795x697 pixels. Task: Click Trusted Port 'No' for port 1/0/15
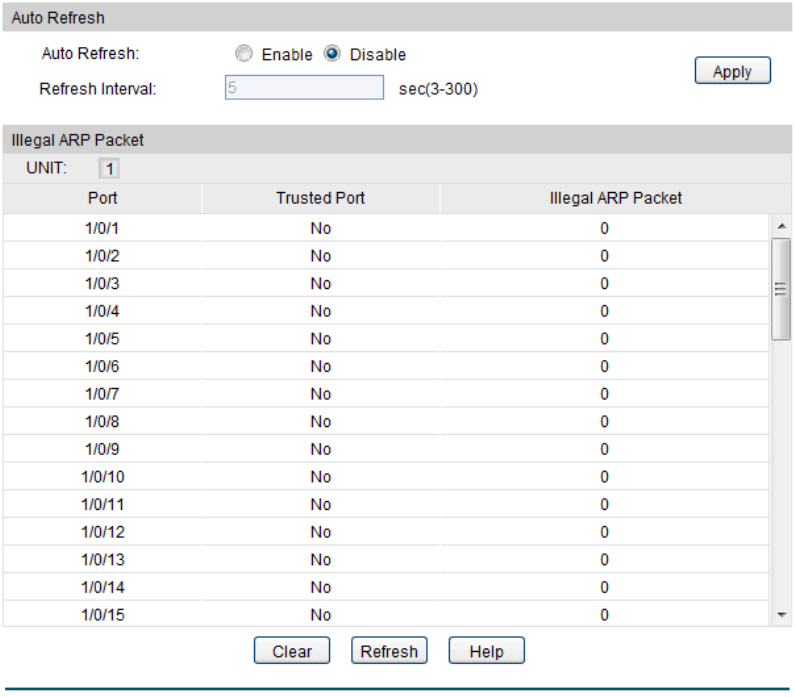click(320, 615)
